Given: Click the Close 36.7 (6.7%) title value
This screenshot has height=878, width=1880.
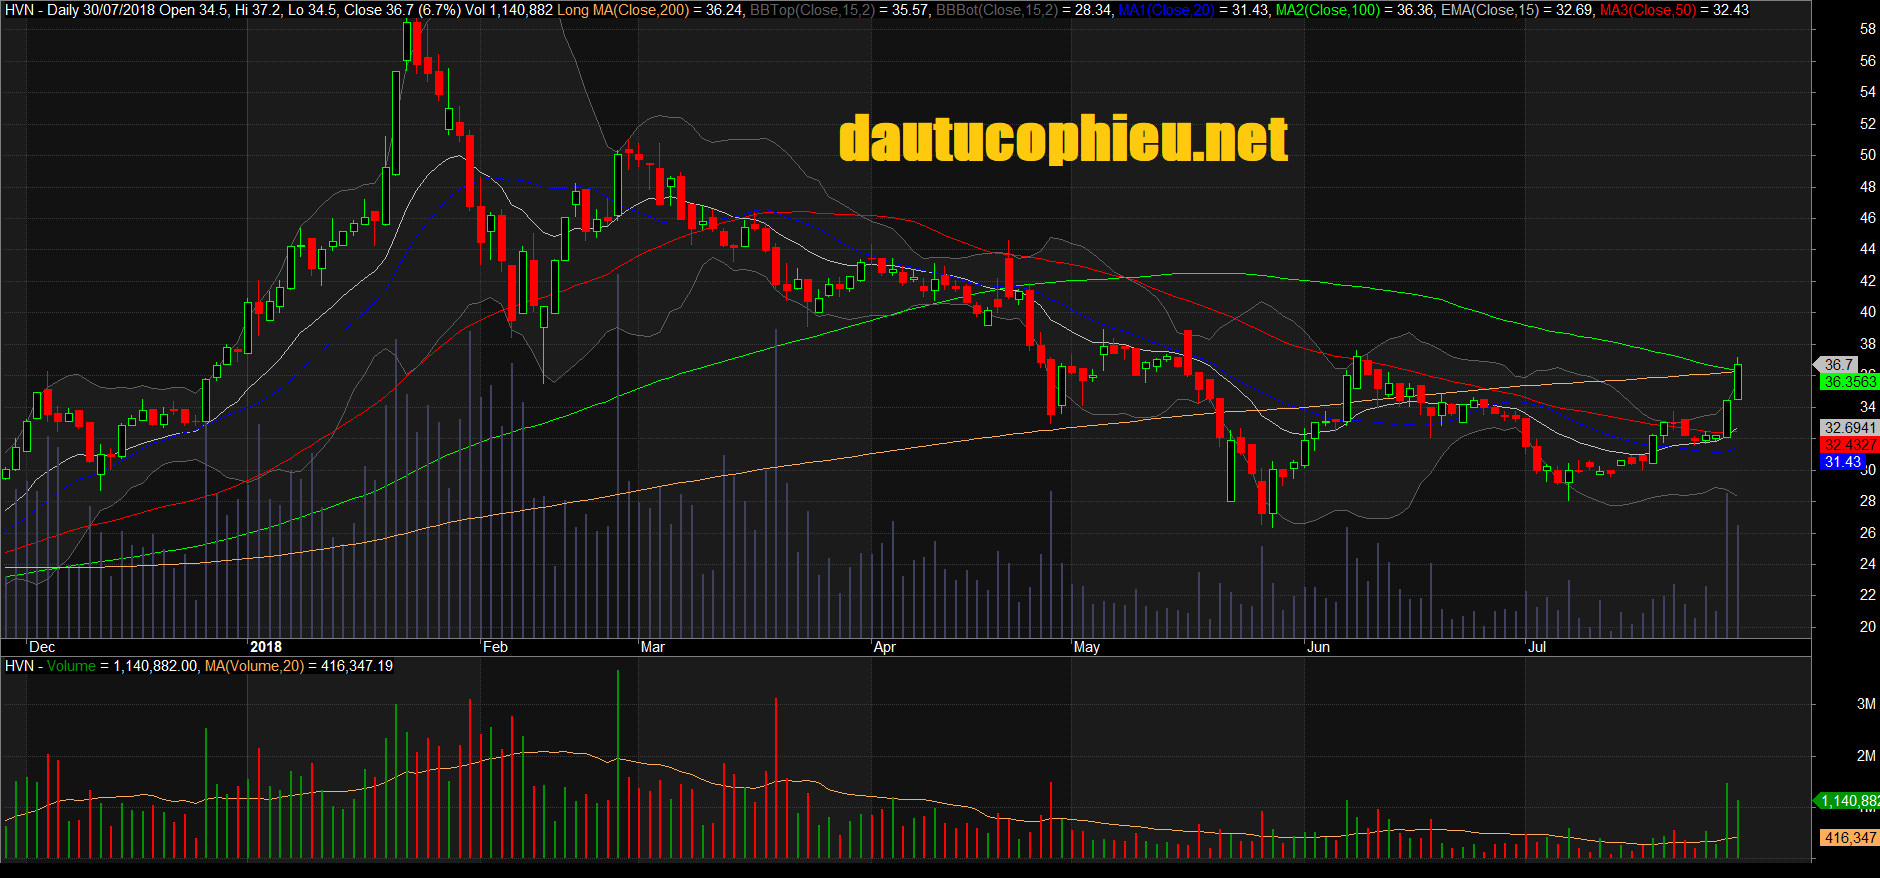Looking at the screenshot, I should coord(402,10).
